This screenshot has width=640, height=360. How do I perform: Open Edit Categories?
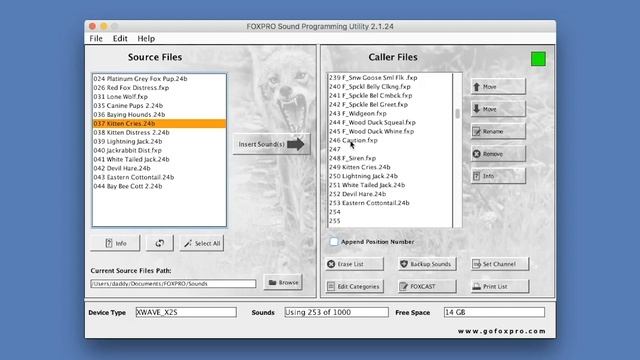tap(355, 287)
